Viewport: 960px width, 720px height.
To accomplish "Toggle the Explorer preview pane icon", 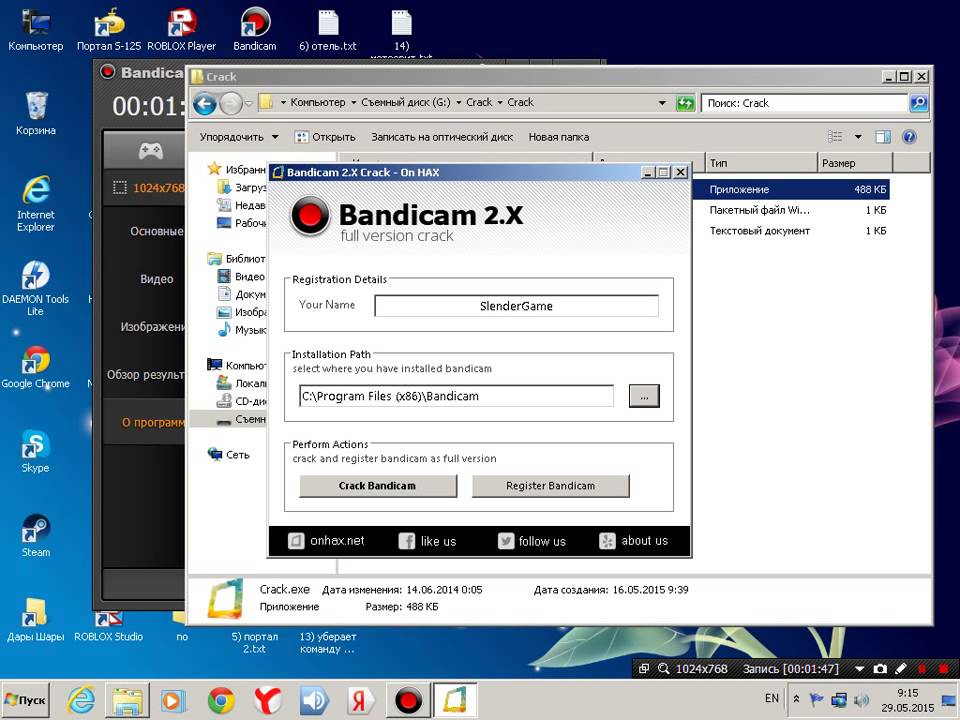I will (883, 137).
